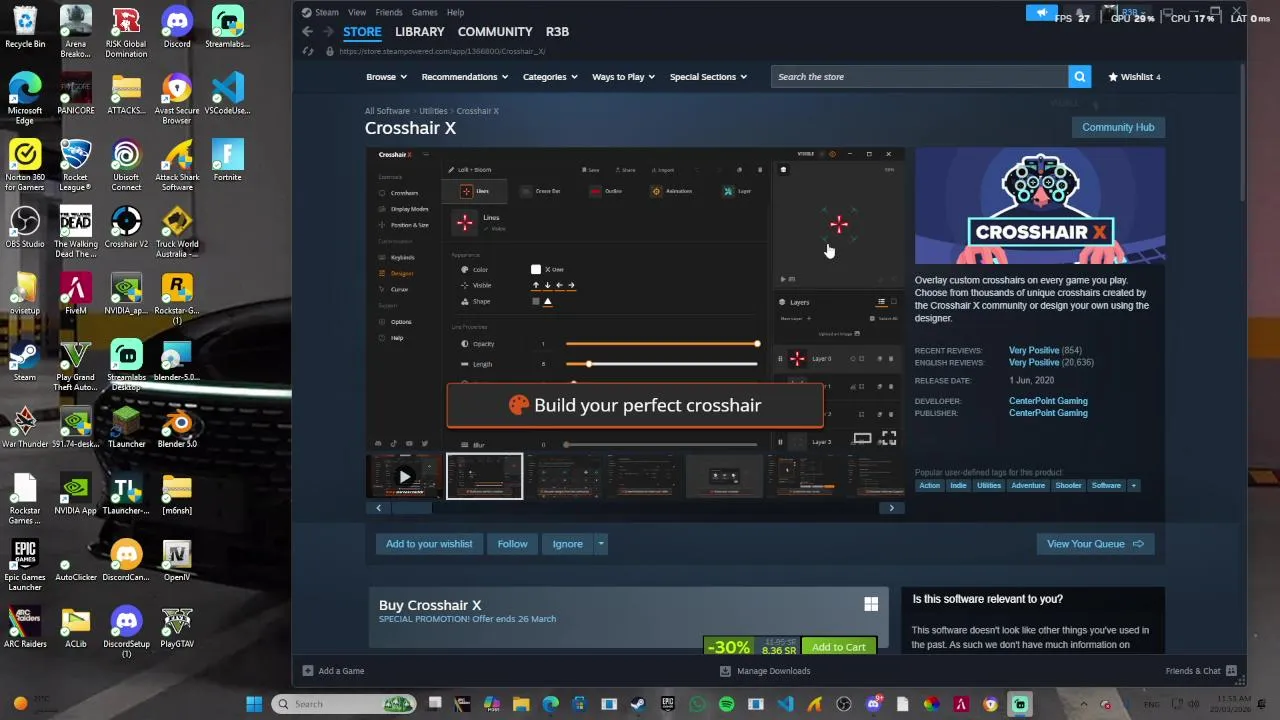1280x720 pixels.
Task: Open ARC Raiders desktop shortcut
Action: (x=25, y=628)
